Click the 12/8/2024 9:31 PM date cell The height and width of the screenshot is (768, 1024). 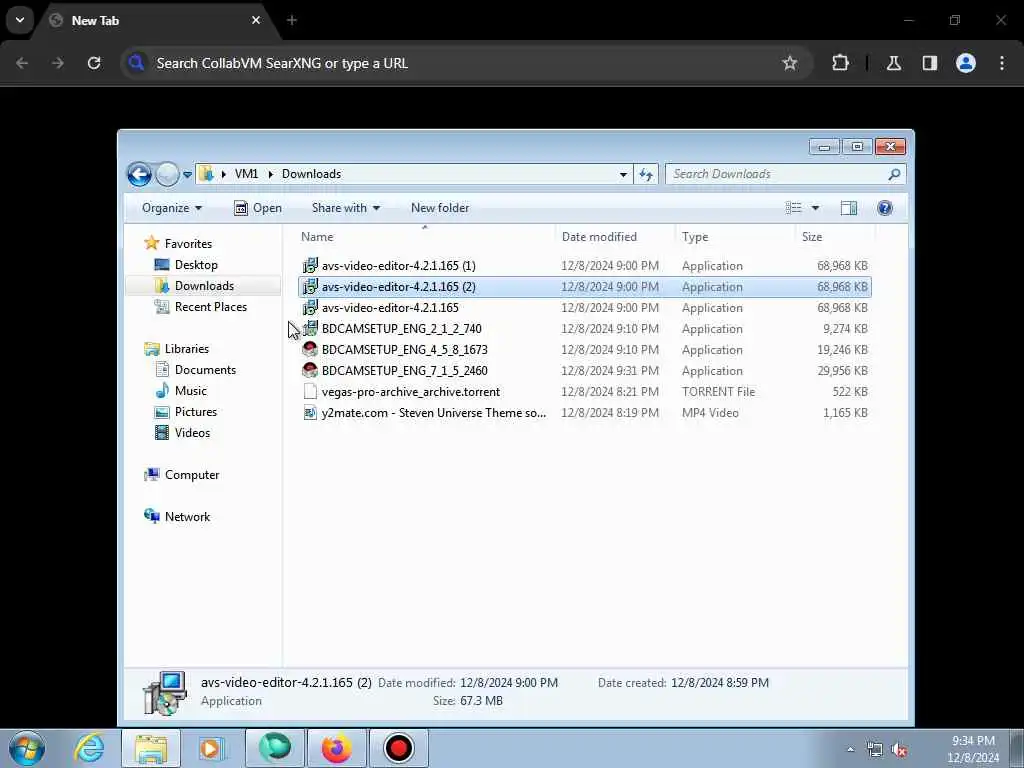pos(610,370)
